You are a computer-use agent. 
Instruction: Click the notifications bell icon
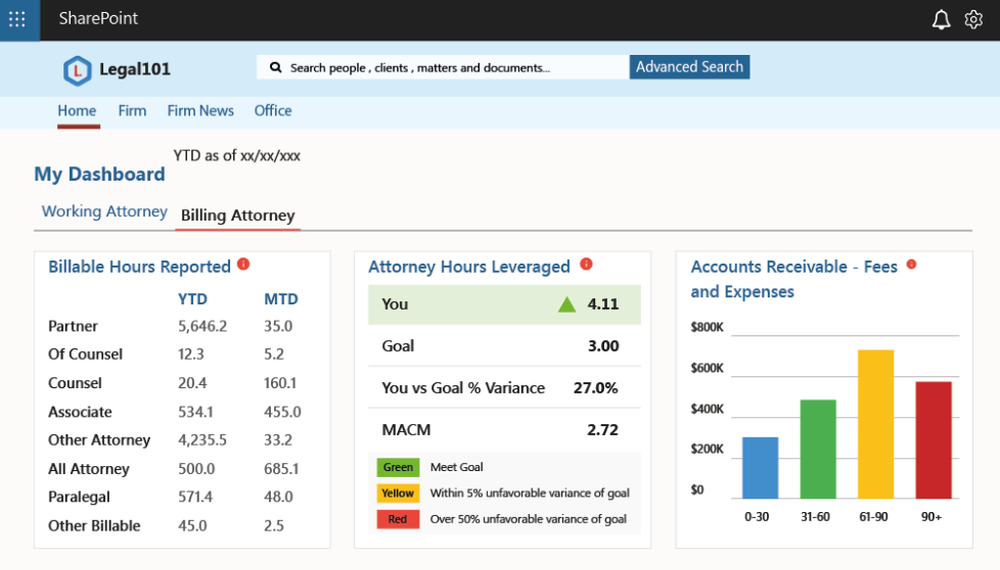(x=941, y=20)
